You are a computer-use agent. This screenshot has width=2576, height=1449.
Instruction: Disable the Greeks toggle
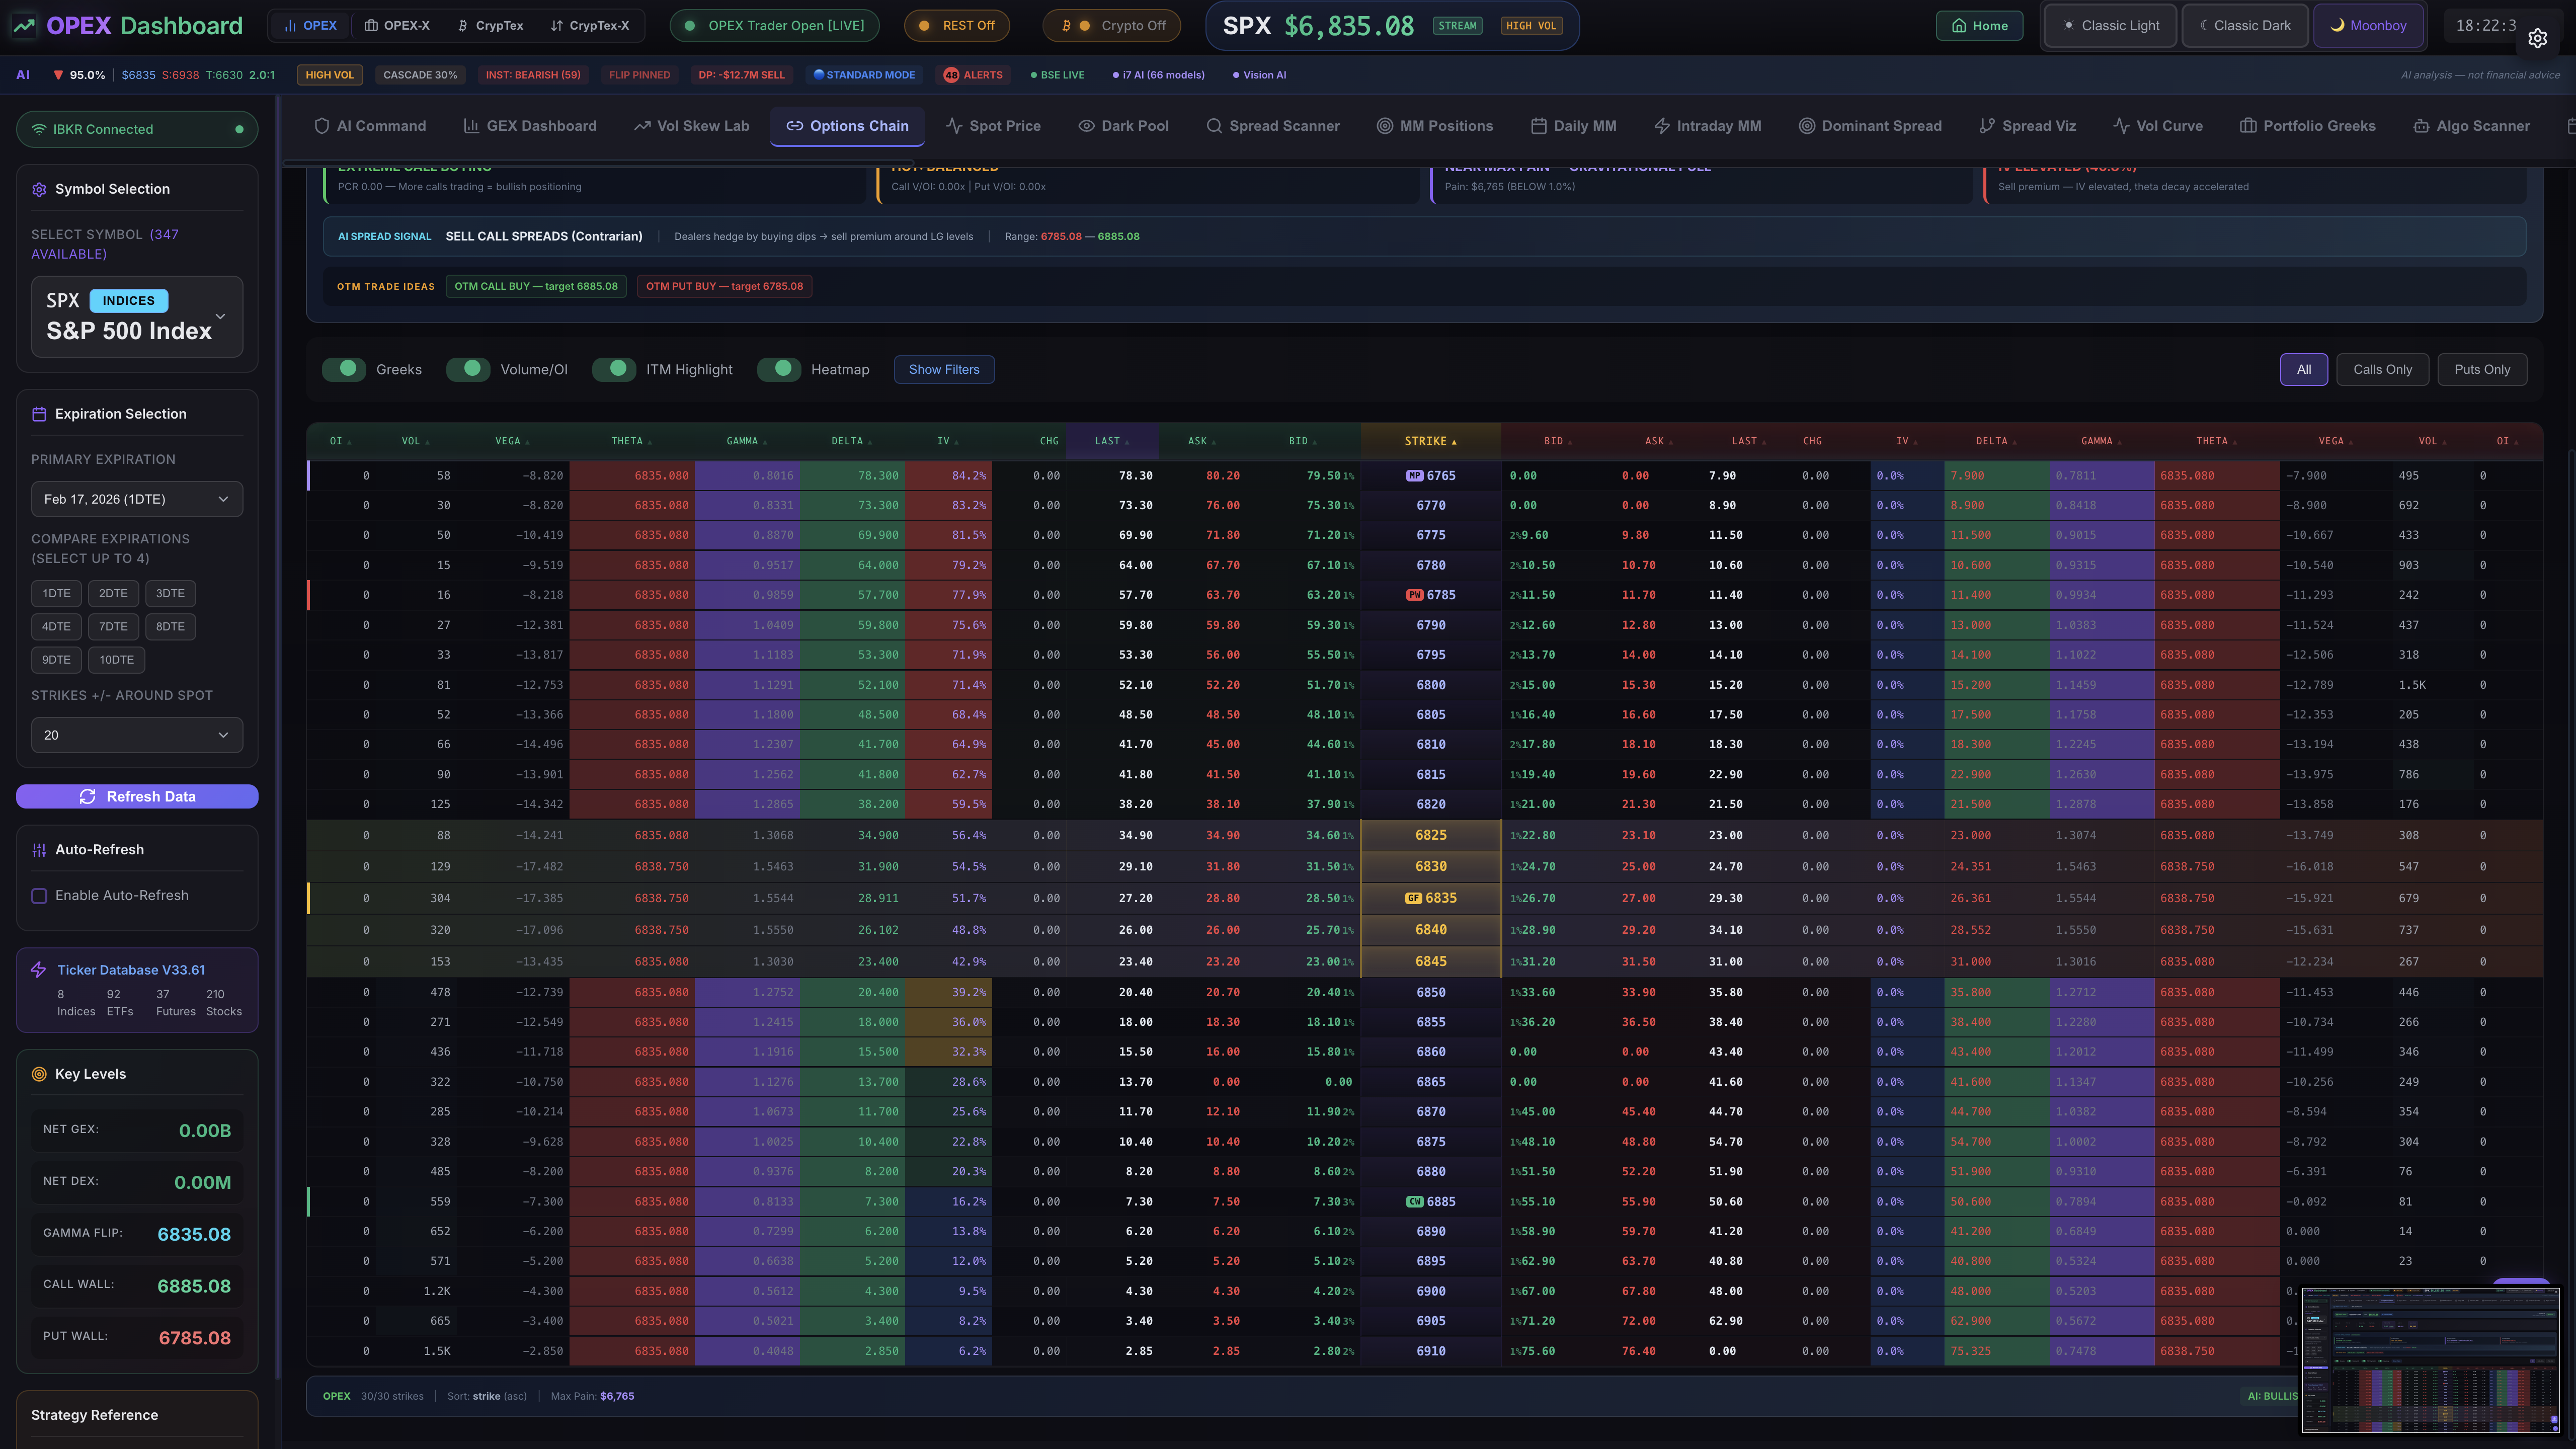click(x=344, y=369)
